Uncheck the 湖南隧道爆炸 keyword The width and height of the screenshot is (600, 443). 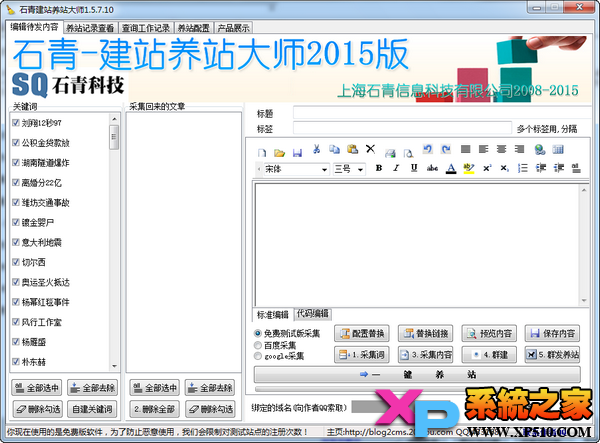tap(16, 163)
